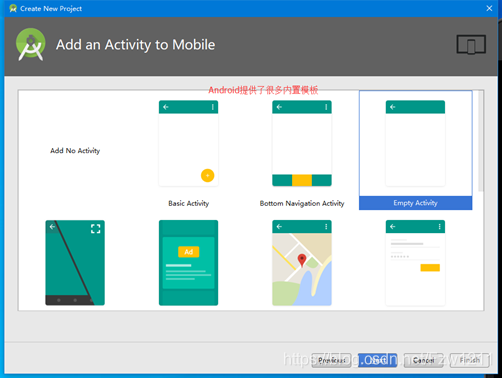The width and height of the screenshot is (502, 378).
Task: Pick the Bottom Navigation Activity template
Action: [302, 143]
